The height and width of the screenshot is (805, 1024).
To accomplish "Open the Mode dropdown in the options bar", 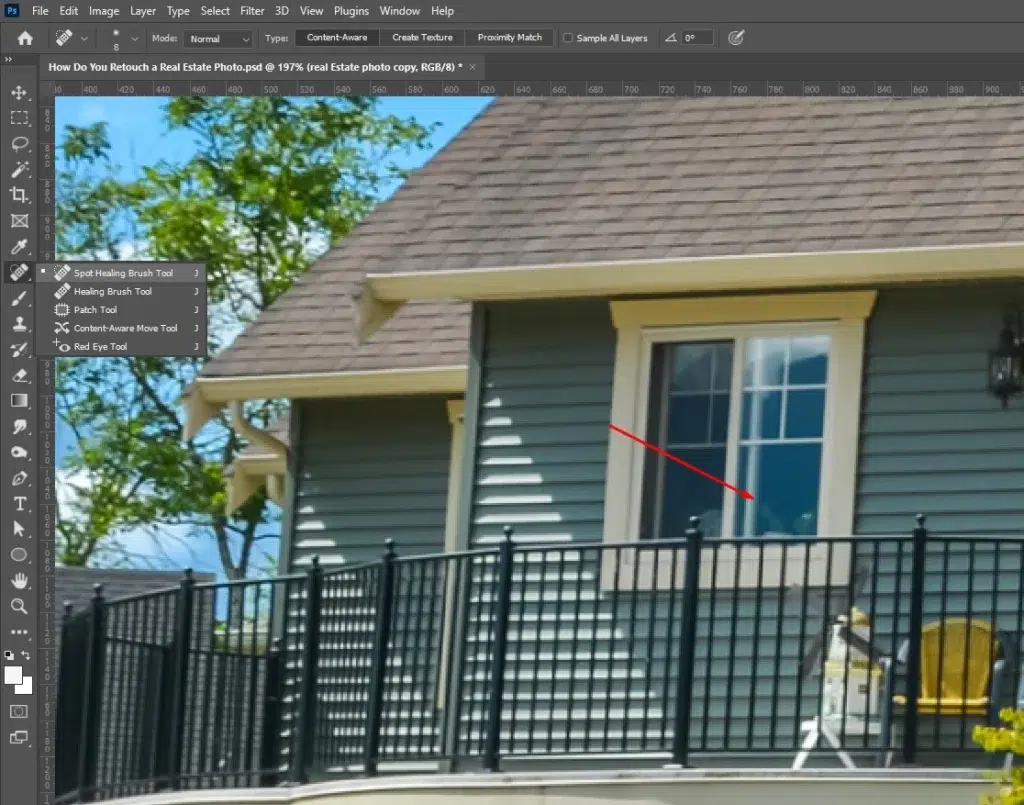I will coord(218,37).
